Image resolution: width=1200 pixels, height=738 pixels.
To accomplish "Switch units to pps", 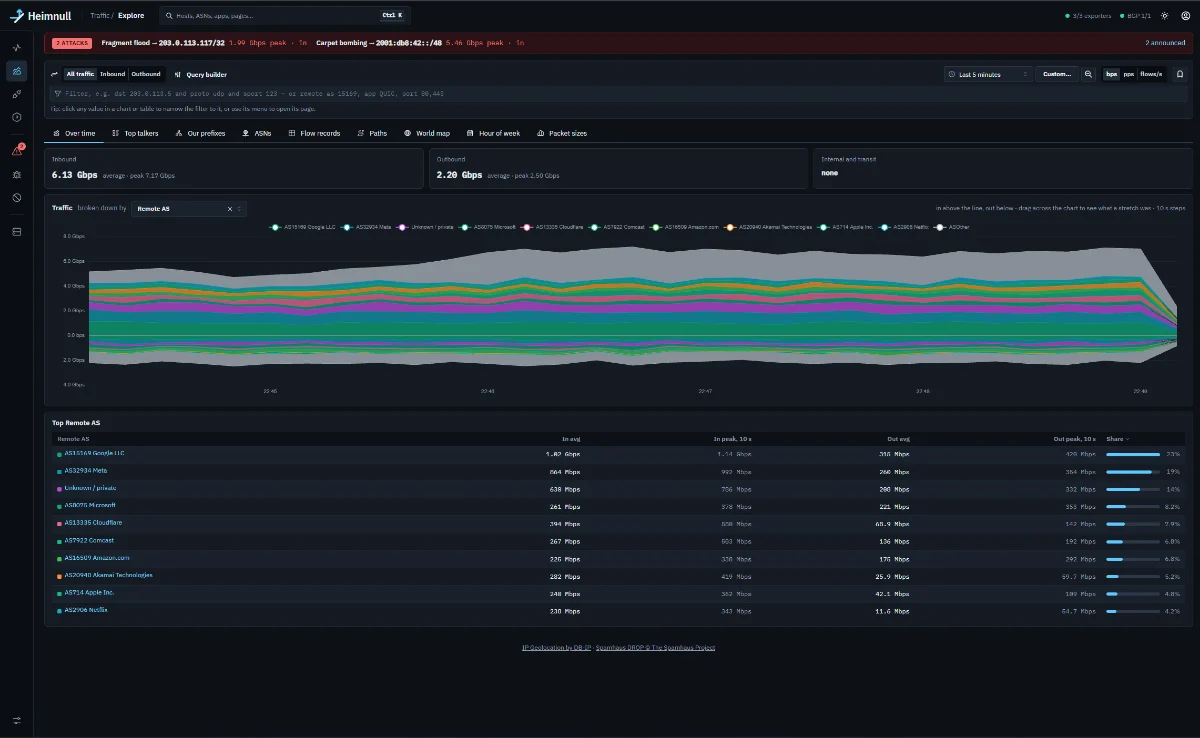I will (x=1129, y=74).
